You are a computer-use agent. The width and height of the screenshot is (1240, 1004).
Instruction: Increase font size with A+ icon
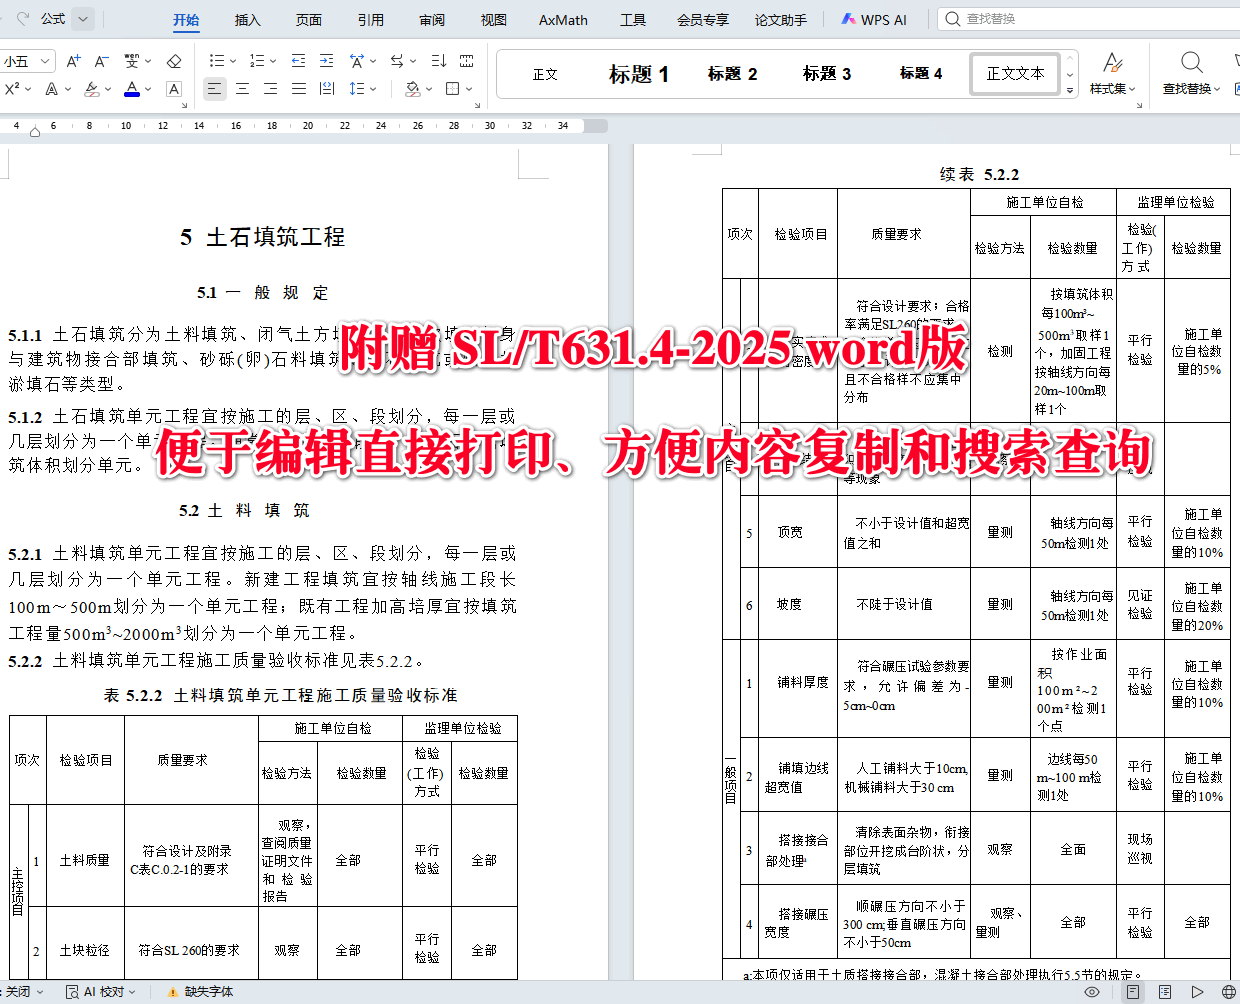(x=73, y=61)
